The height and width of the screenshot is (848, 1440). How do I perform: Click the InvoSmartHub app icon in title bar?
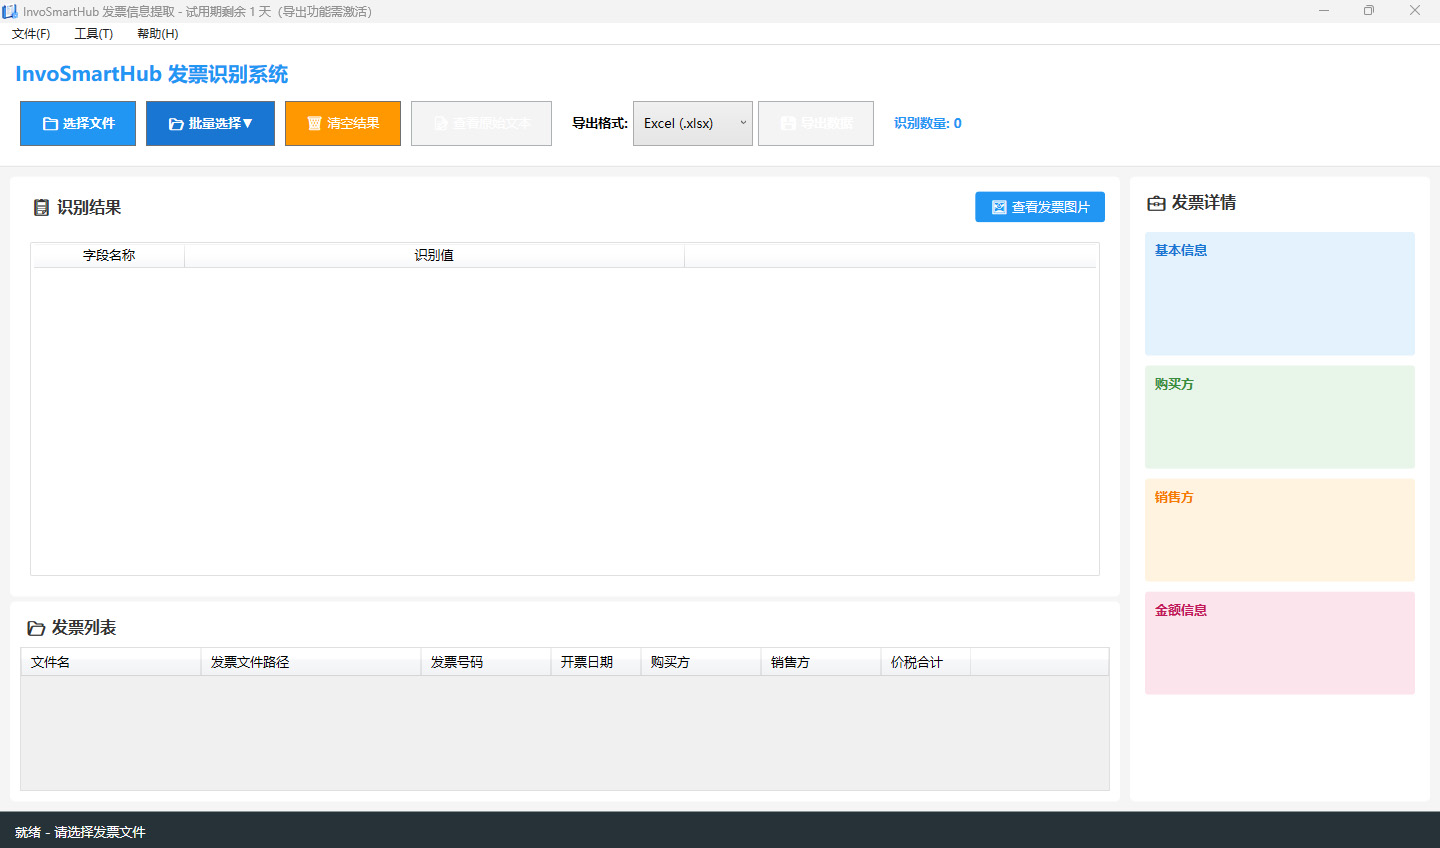[12, 10]
